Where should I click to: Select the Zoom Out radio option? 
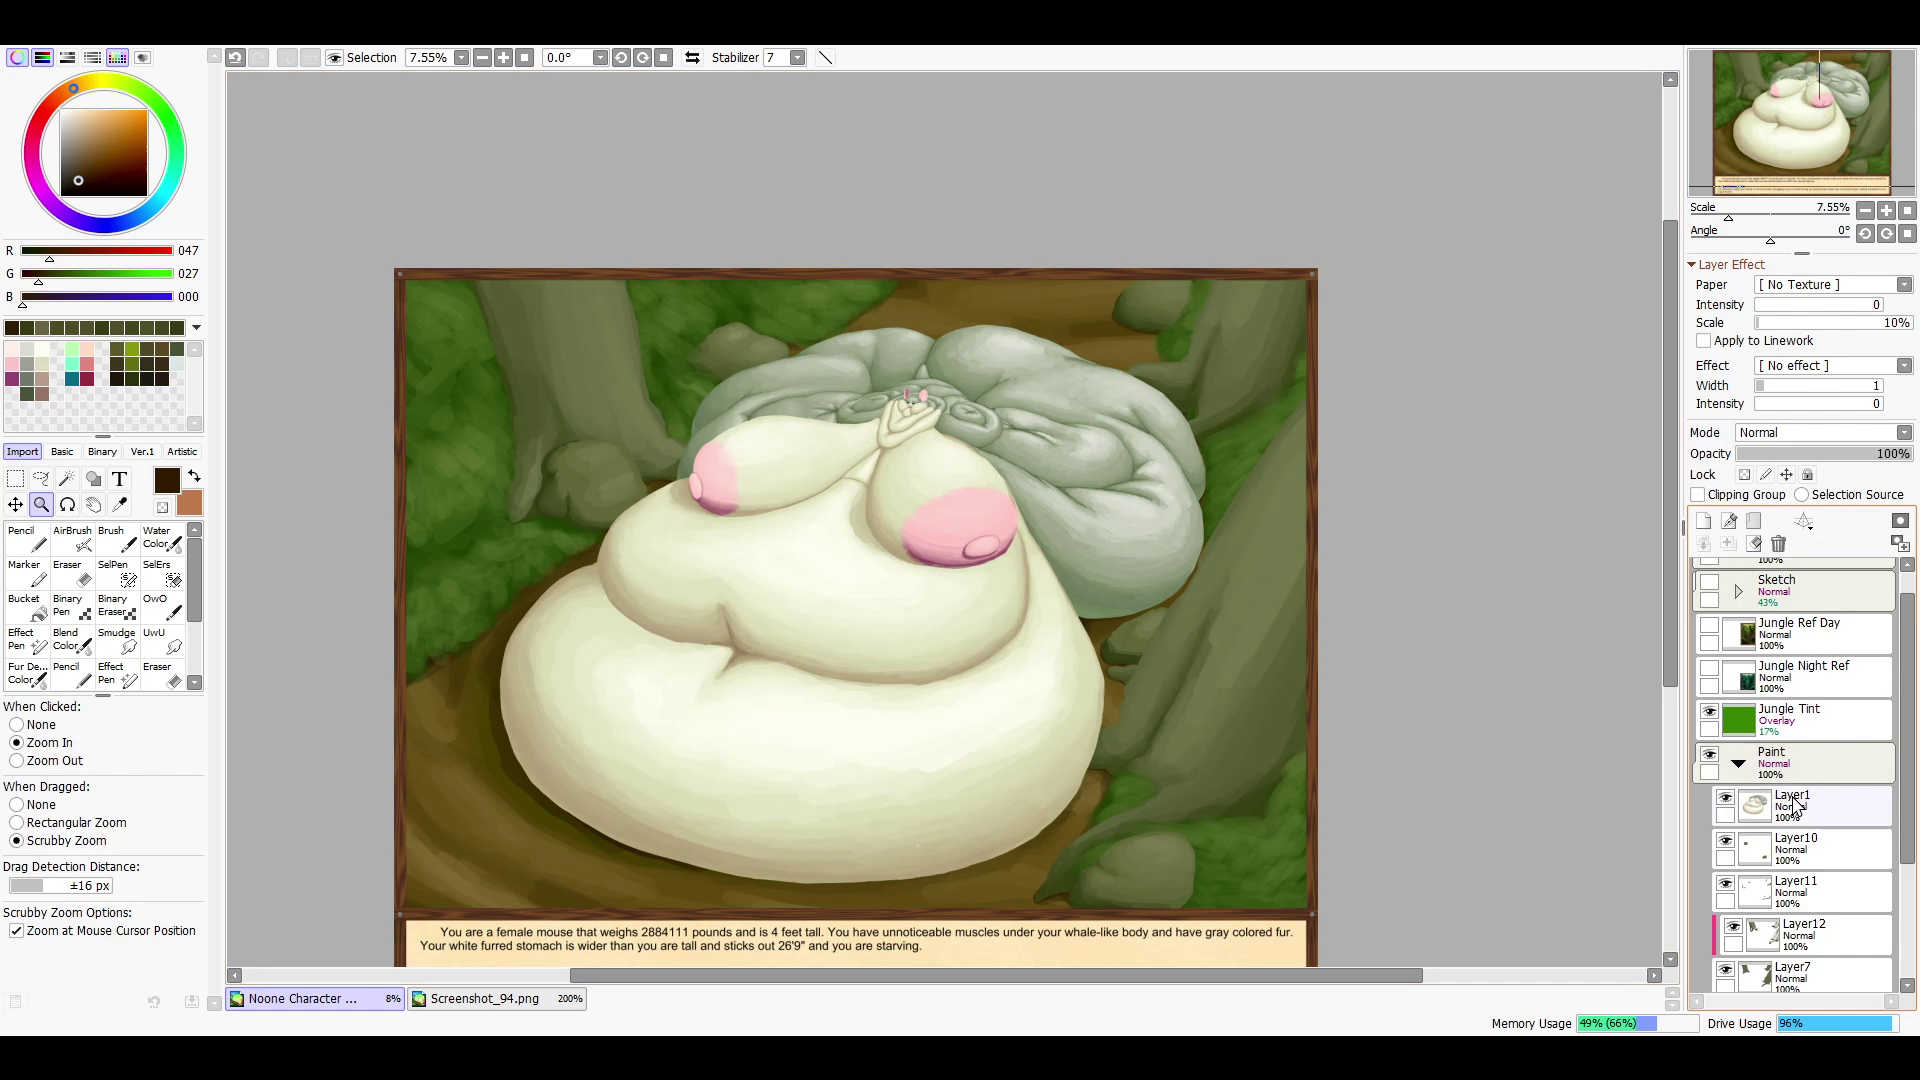(17, 761)
